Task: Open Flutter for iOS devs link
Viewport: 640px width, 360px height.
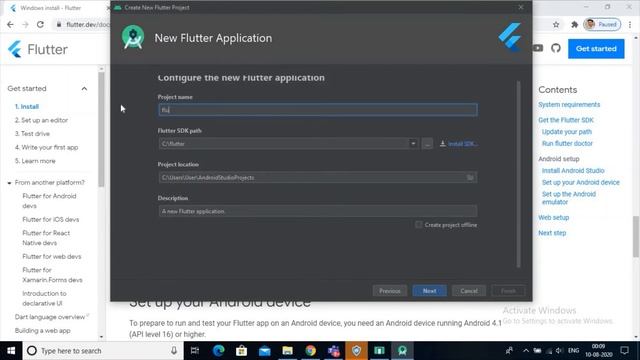Action: tap(51, 219)
